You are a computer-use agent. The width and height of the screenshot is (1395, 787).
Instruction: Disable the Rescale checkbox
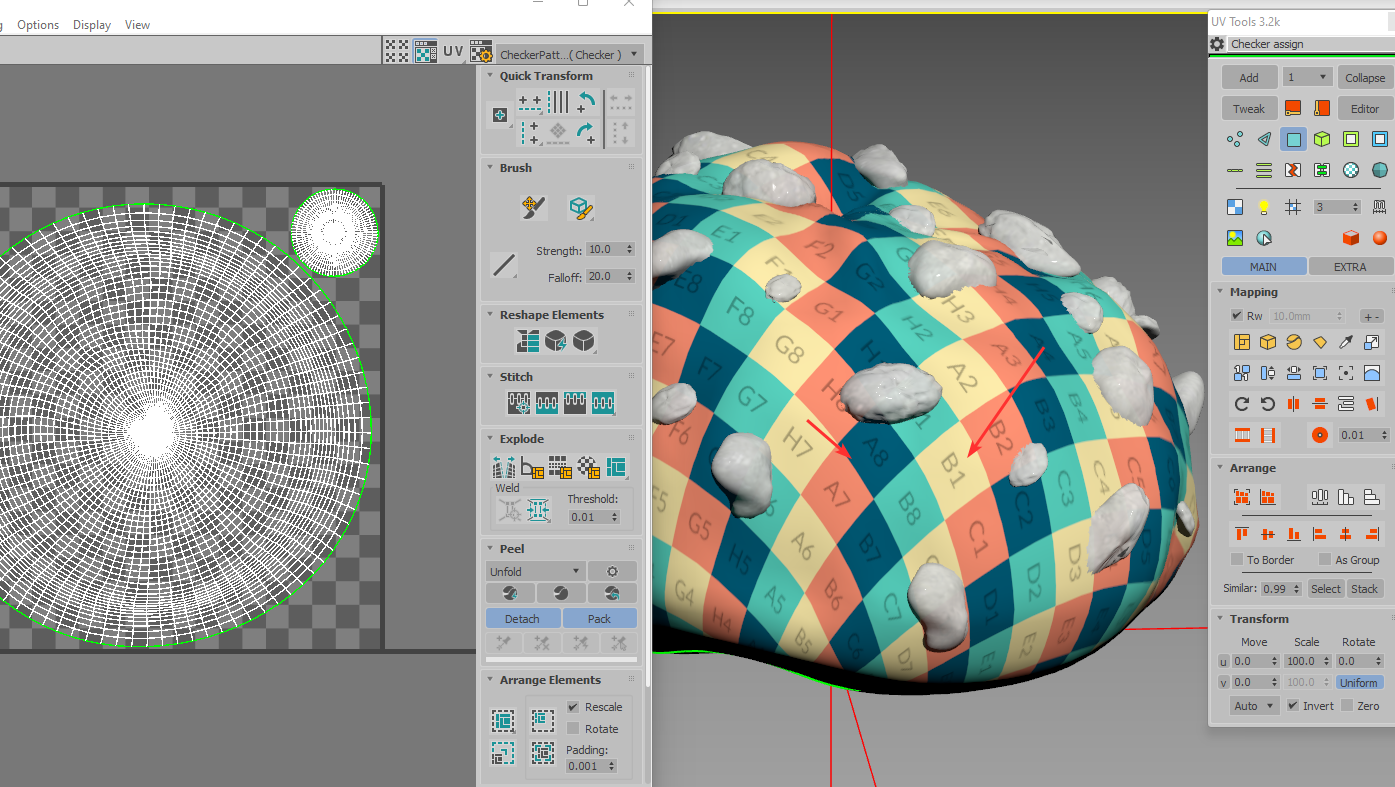click(573, 707)
